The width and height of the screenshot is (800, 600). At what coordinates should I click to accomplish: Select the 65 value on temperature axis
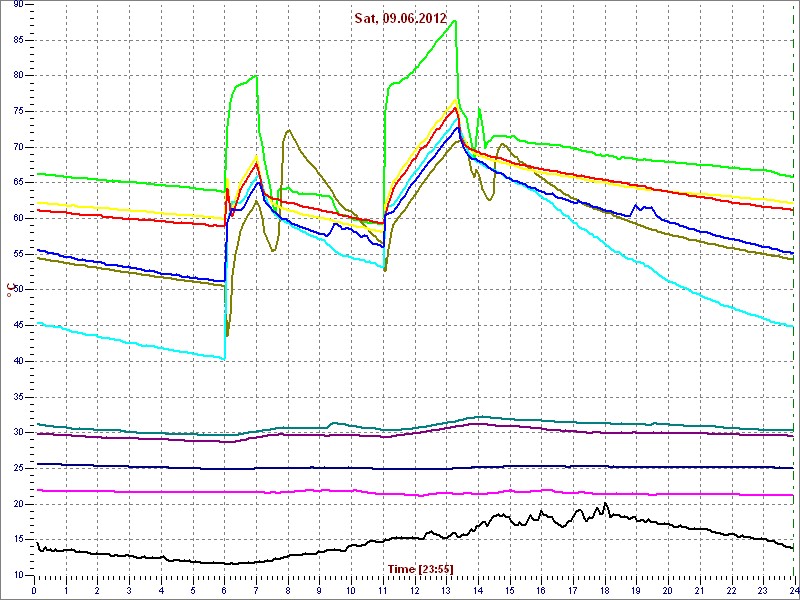tap(19, 183)
